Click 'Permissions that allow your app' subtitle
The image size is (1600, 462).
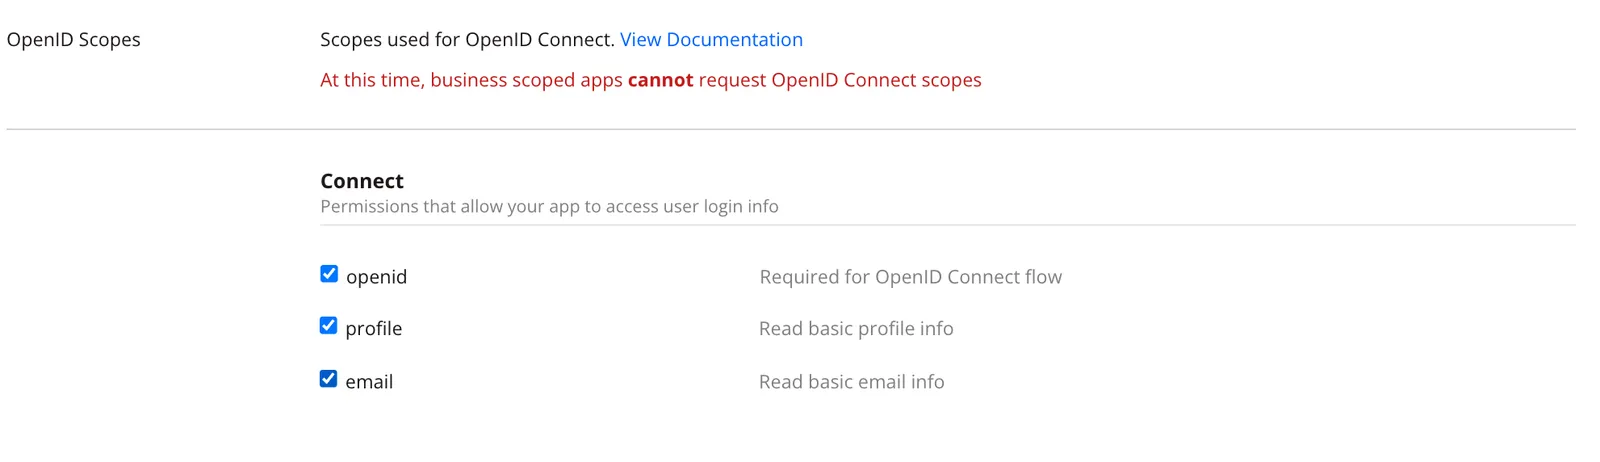tap(549, 207)
